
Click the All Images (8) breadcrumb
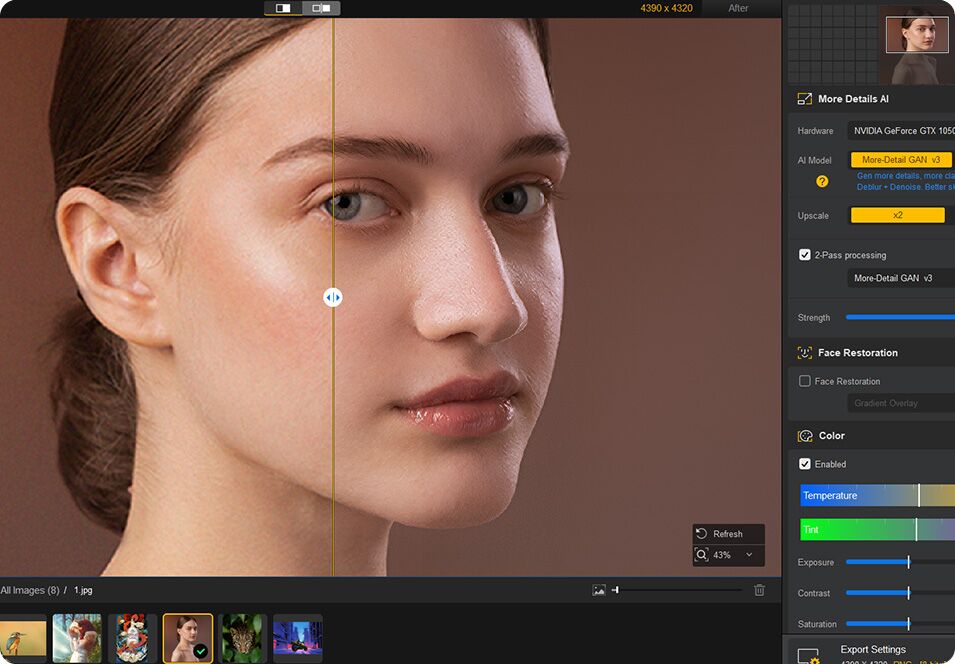30,590
